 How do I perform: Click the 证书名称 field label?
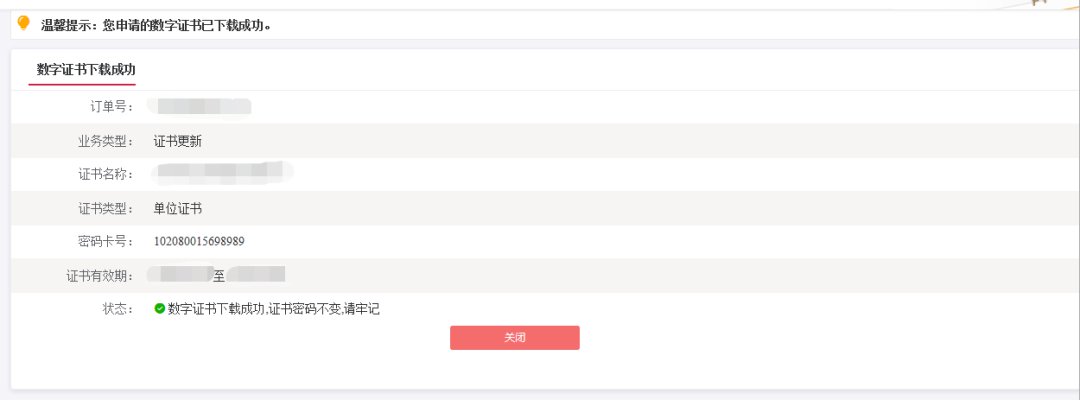[105, 174]
